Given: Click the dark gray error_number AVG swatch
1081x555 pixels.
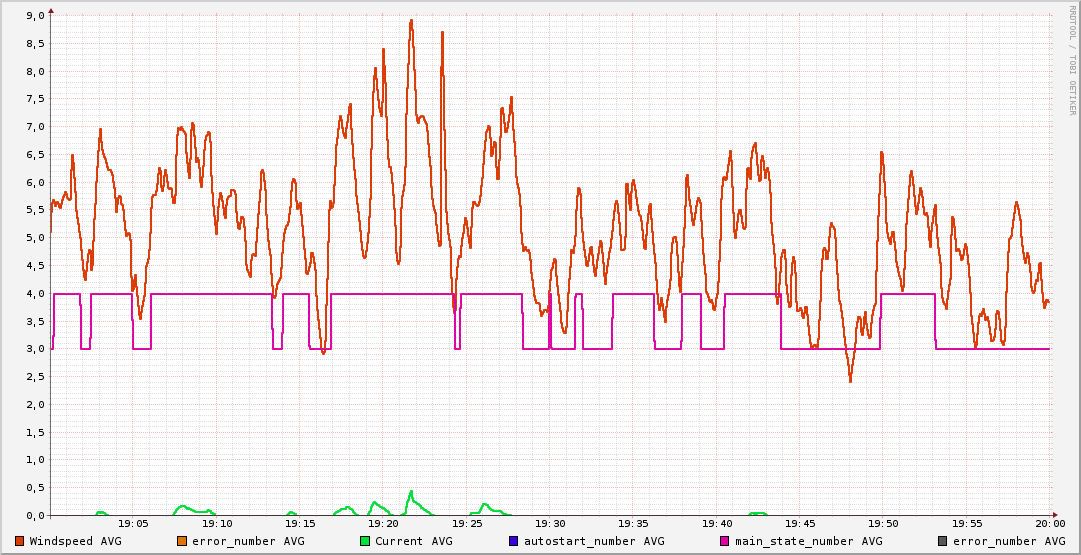Looking at the screenshot, I should click(943, 541).
